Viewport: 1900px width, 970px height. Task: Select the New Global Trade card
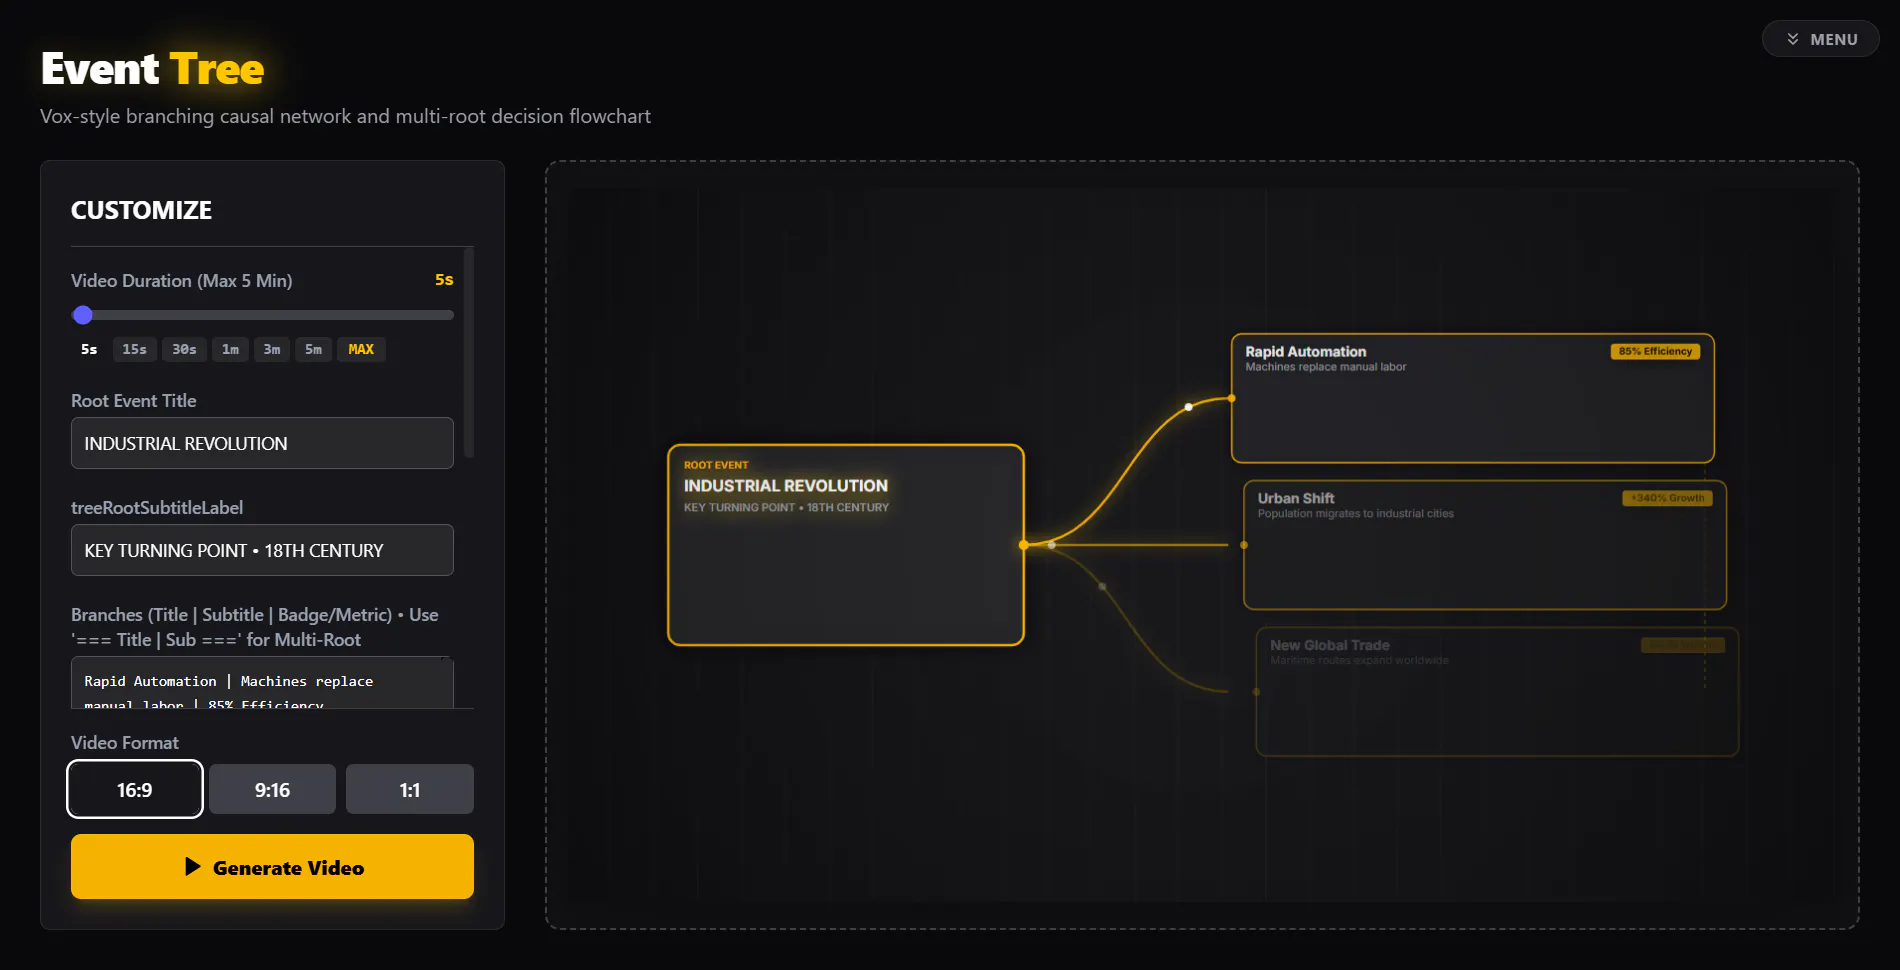(x=1497, y=691)
